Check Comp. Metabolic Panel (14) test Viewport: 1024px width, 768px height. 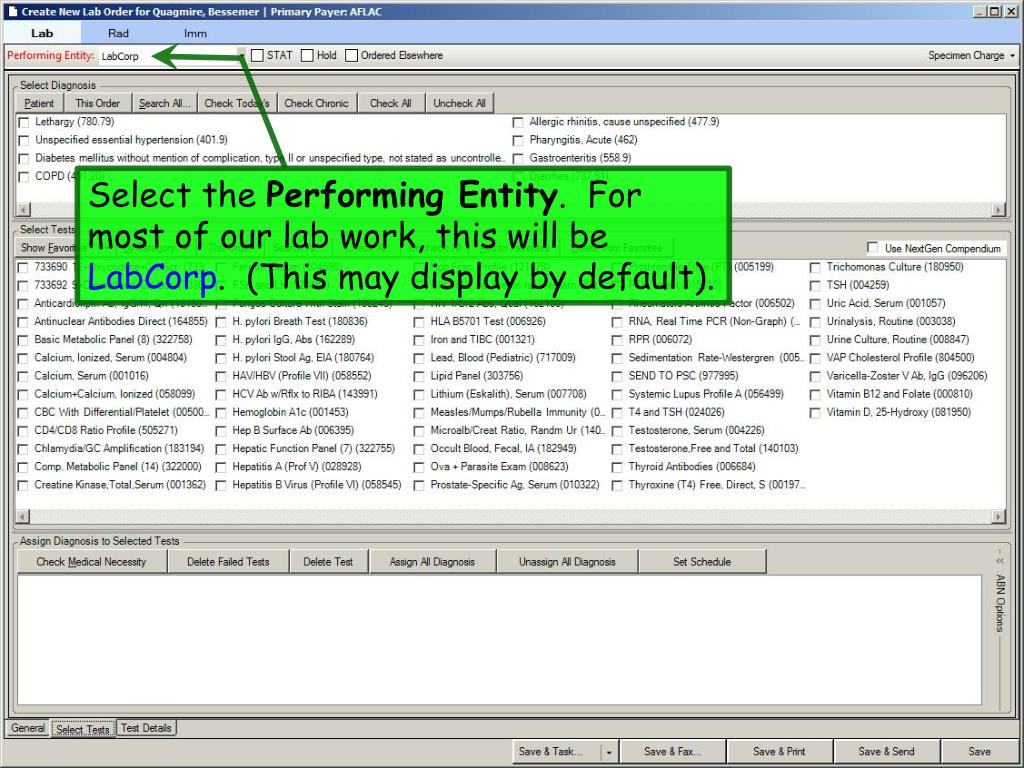coord(23,467)
